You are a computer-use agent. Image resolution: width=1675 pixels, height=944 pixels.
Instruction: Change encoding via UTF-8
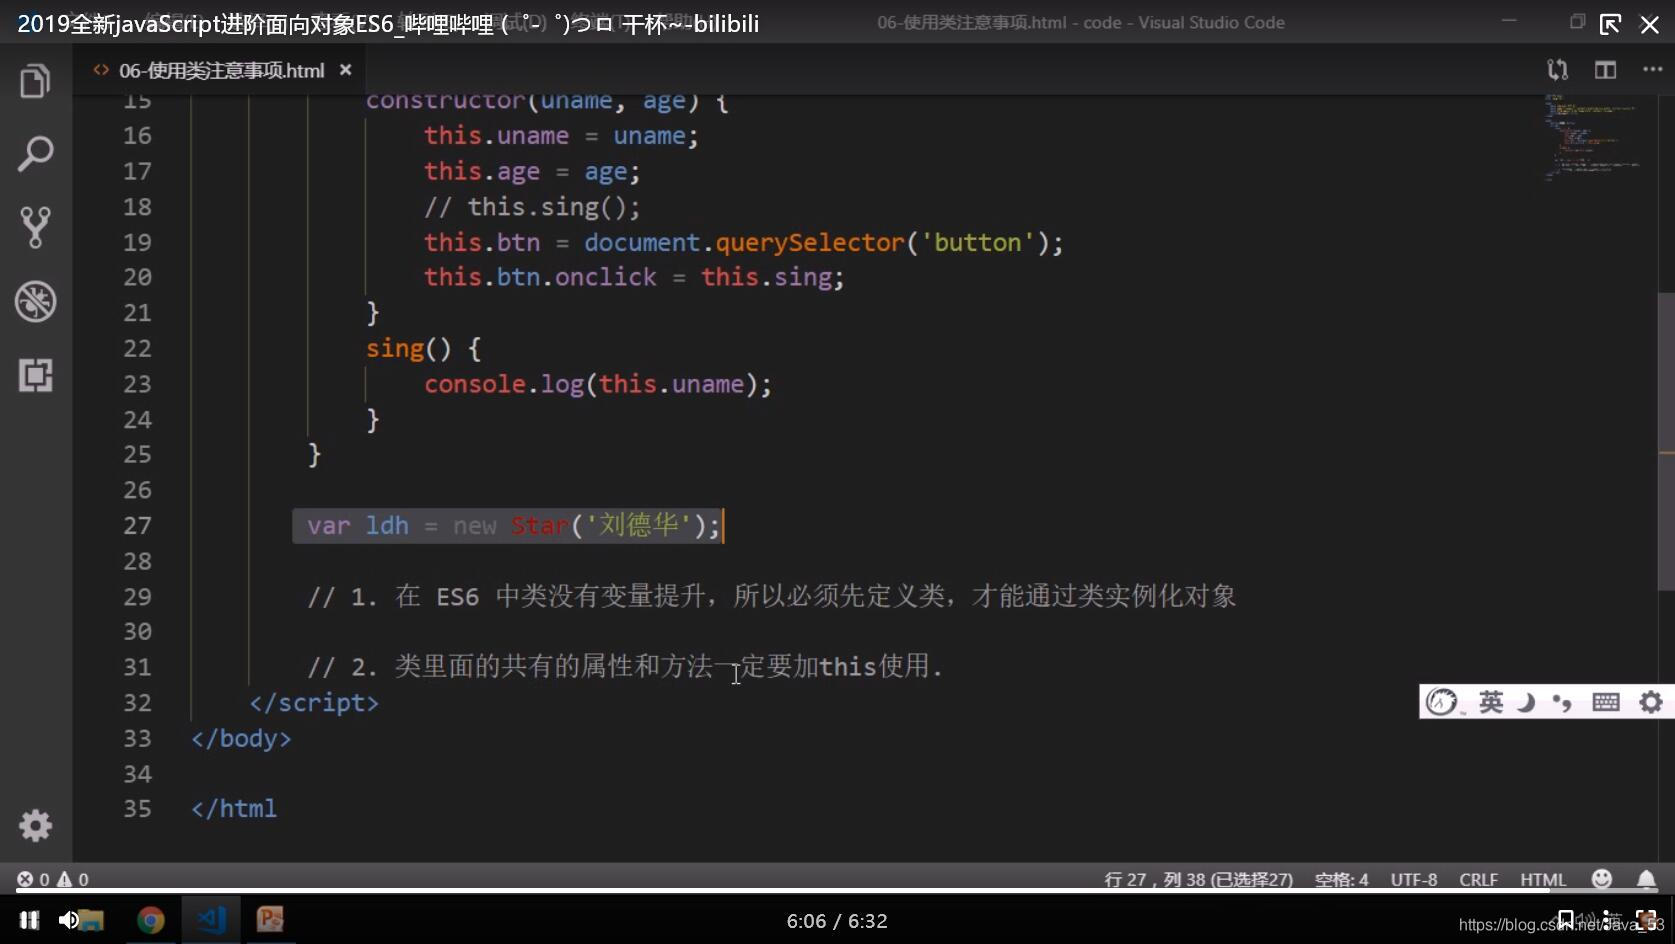pyautogui.click(x=1413, y=879)
